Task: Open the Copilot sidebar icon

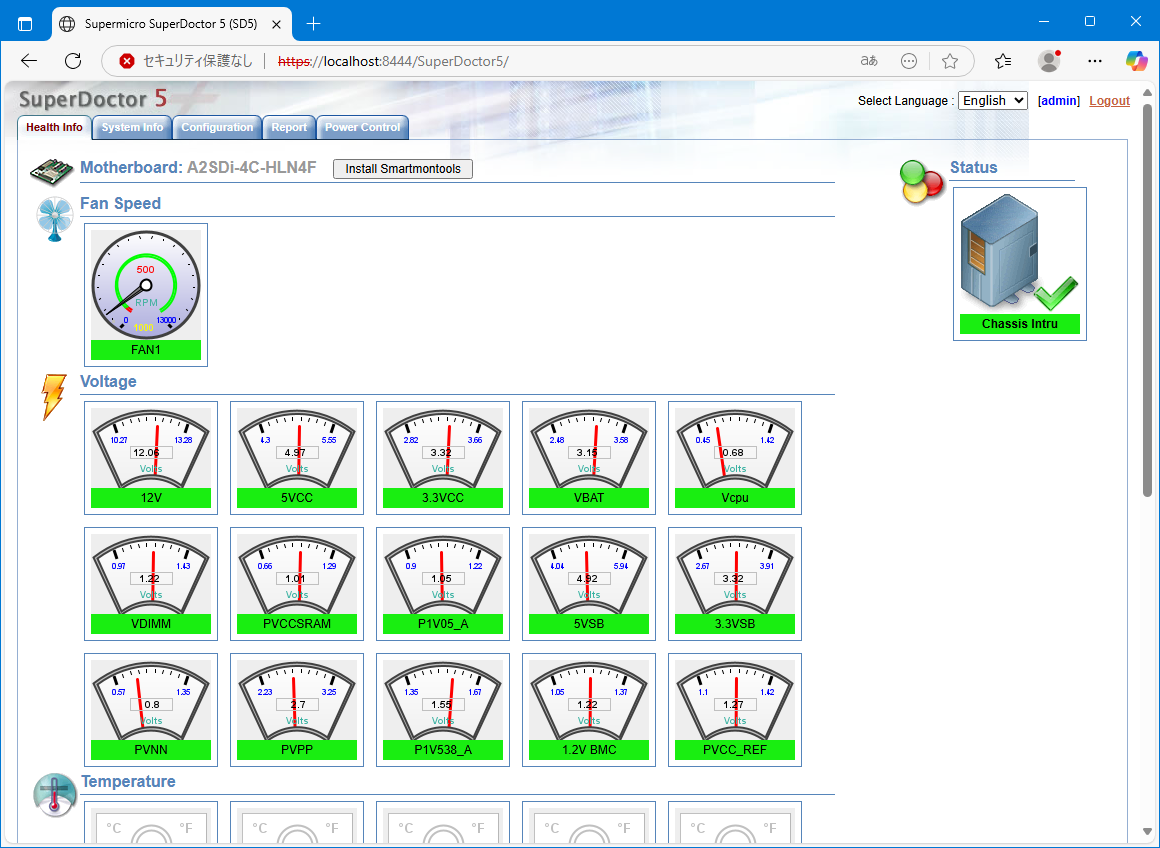Action: click(x=1136, y=61)
